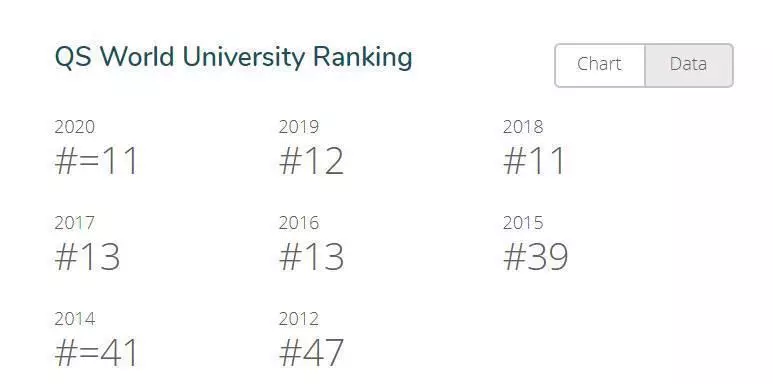Select the 2016 ranking #13
This screenshot has width=773, height=384.
(311, 257)
